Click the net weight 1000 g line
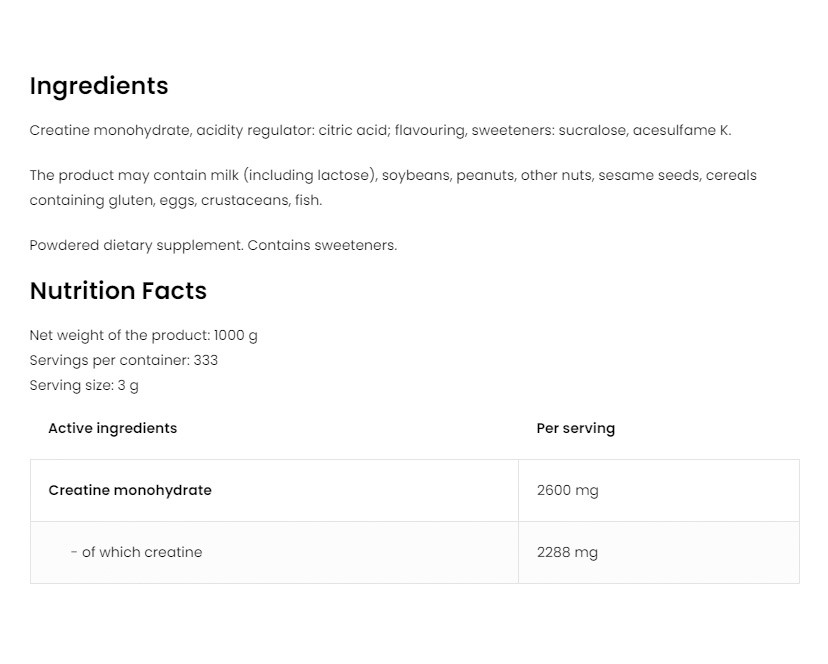This screenshot has height=664, width=828. tap(143, 335)
